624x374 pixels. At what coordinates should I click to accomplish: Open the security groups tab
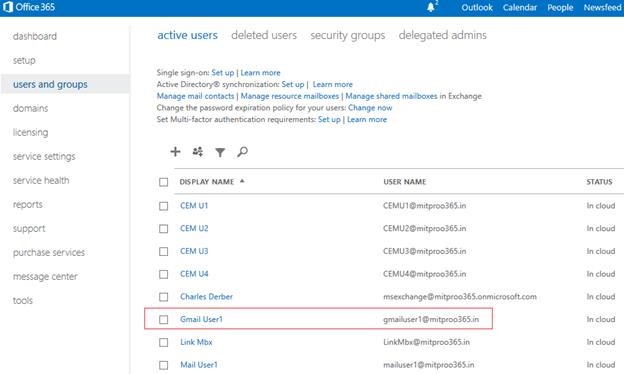(348, 35)
